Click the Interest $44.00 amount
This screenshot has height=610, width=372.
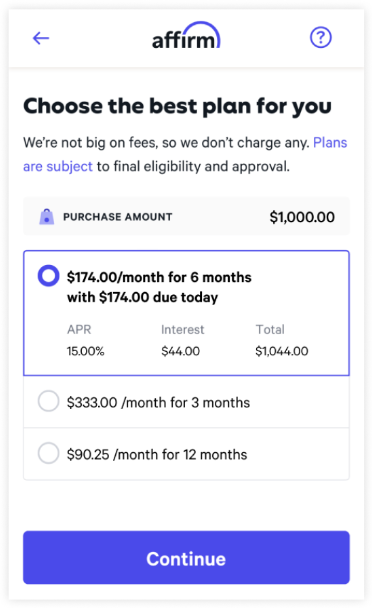tap(181, 351)
